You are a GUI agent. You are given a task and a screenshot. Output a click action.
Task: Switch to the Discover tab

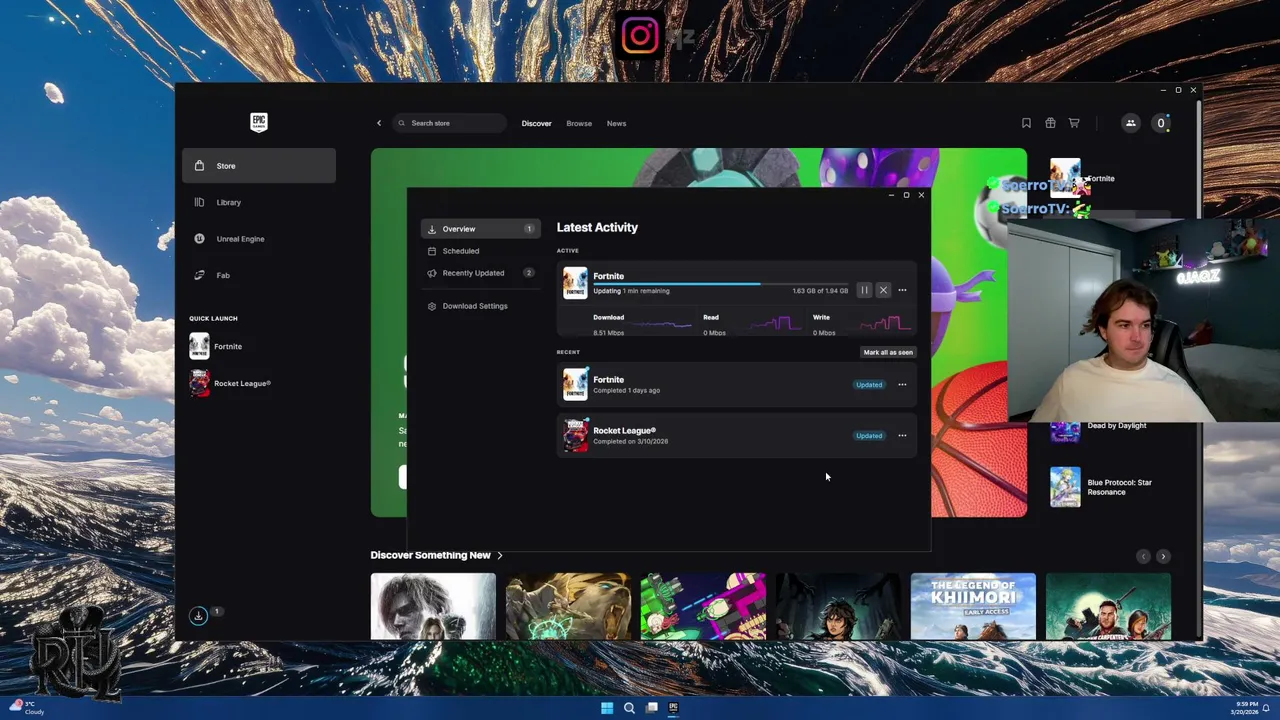point(536,123)
